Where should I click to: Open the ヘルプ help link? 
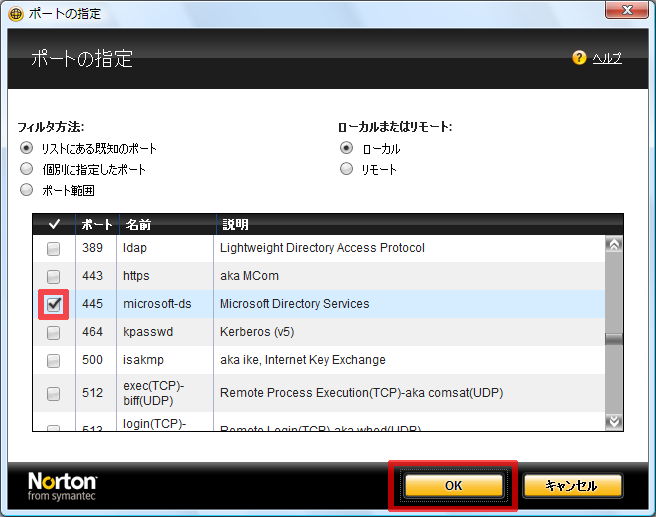click(606, 58)
